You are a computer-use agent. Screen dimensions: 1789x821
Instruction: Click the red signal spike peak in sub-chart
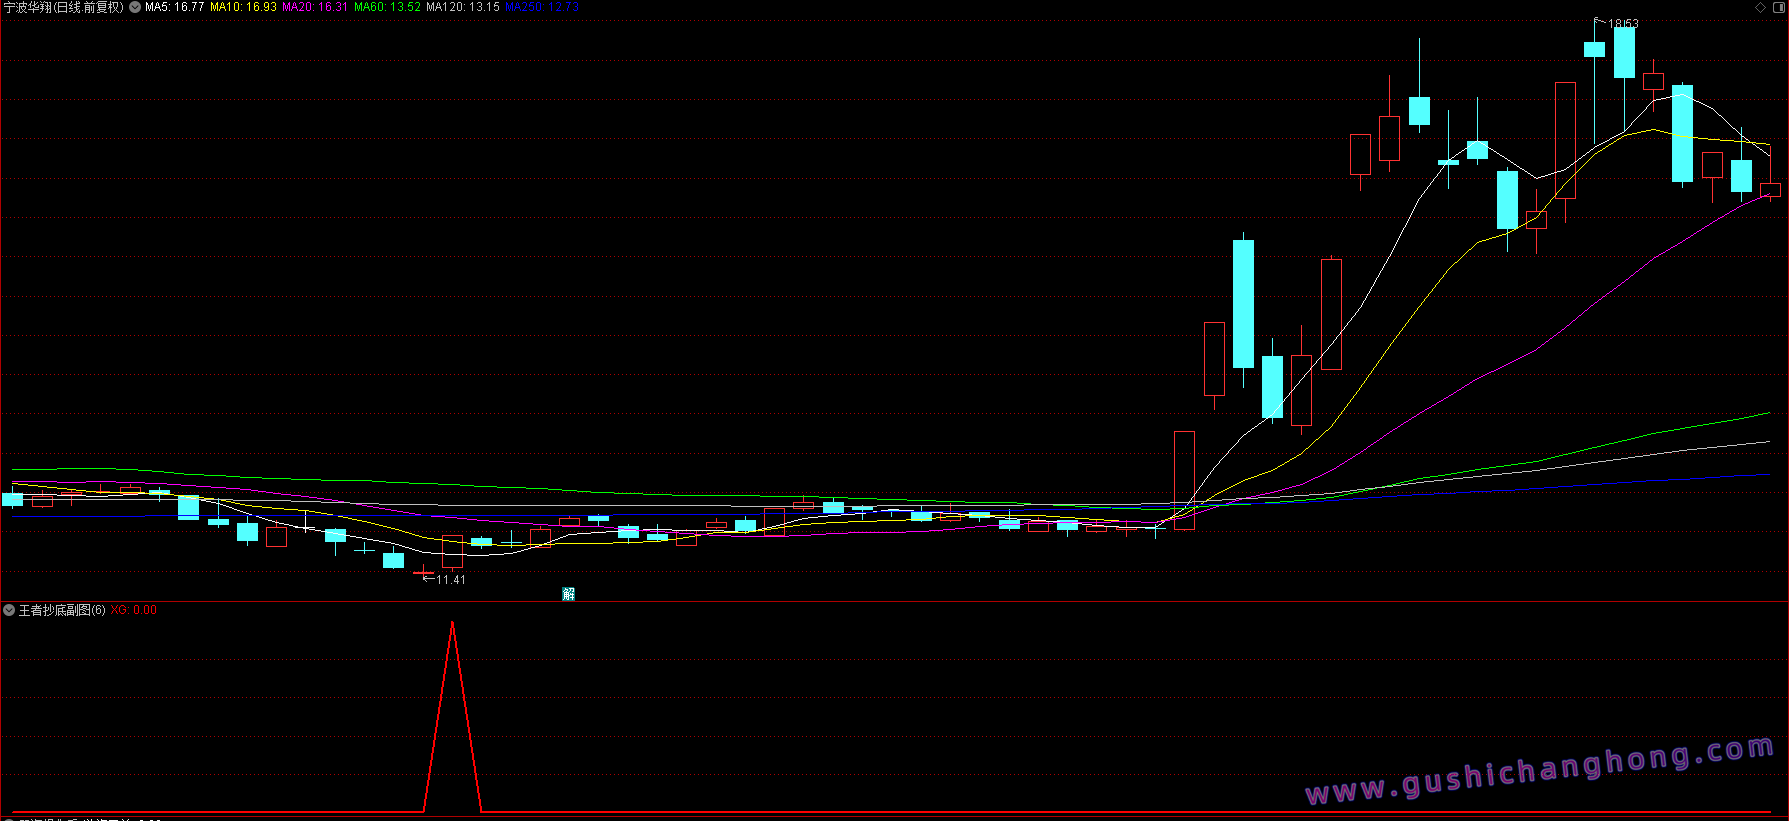click(453, 624)
